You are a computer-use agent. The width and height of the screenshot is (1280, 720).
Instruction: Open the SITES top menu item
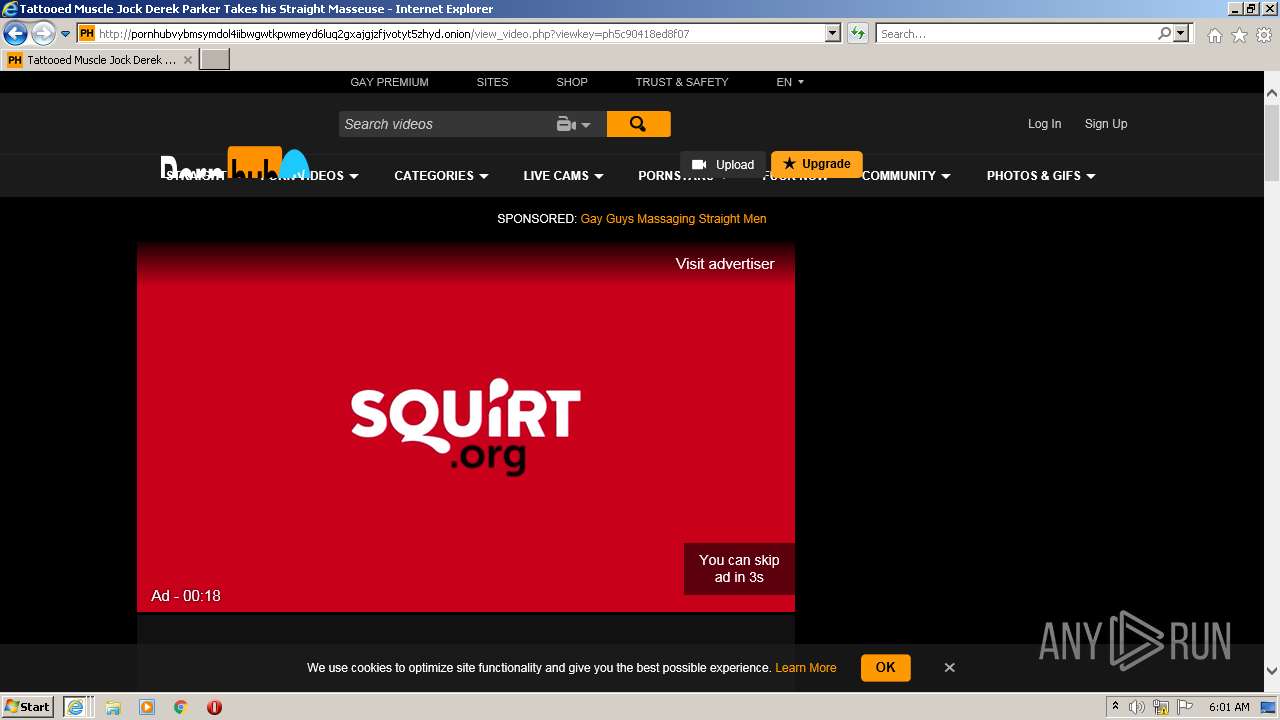[492, 82]
